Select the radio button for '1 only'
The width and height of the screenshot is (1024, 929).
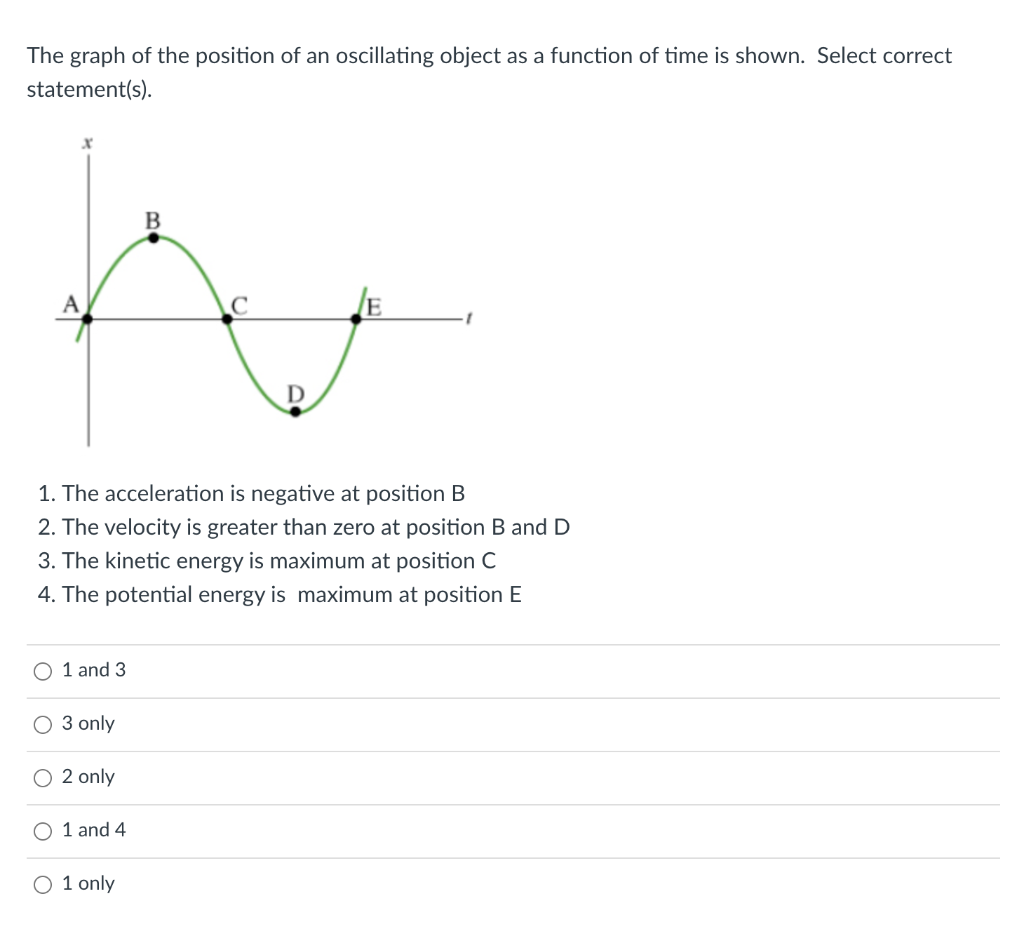point(42,884)
